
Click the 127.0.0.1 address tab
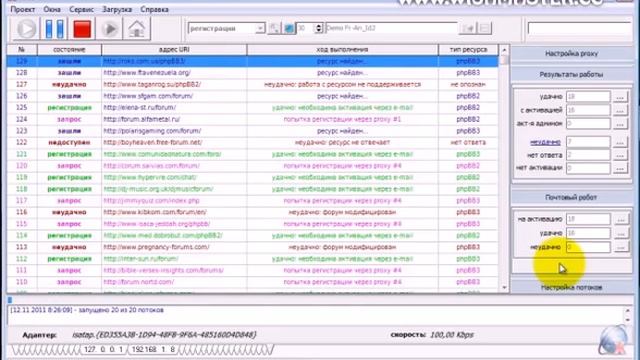(103, 350)
